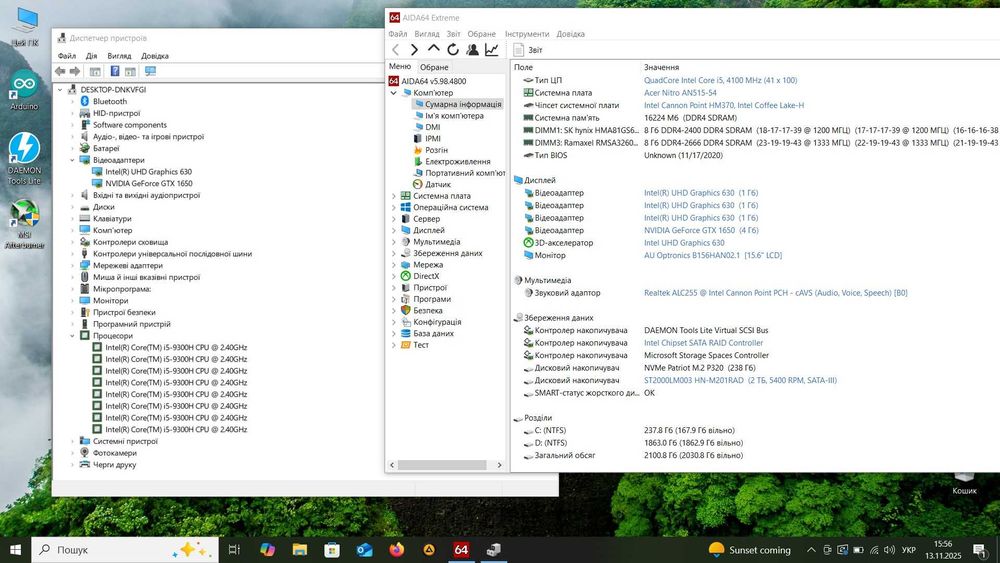
Task: Click AIDA64 back navigation arrow
Action: pyautogui.click(x=395, y=50)
